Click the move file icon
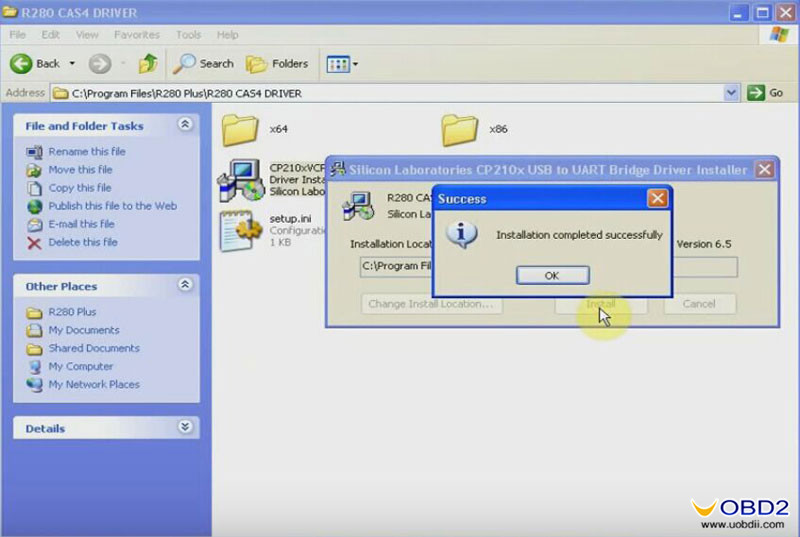Image resolution: width=800 pixels, height=537 pixels. (x=34, y=170)
